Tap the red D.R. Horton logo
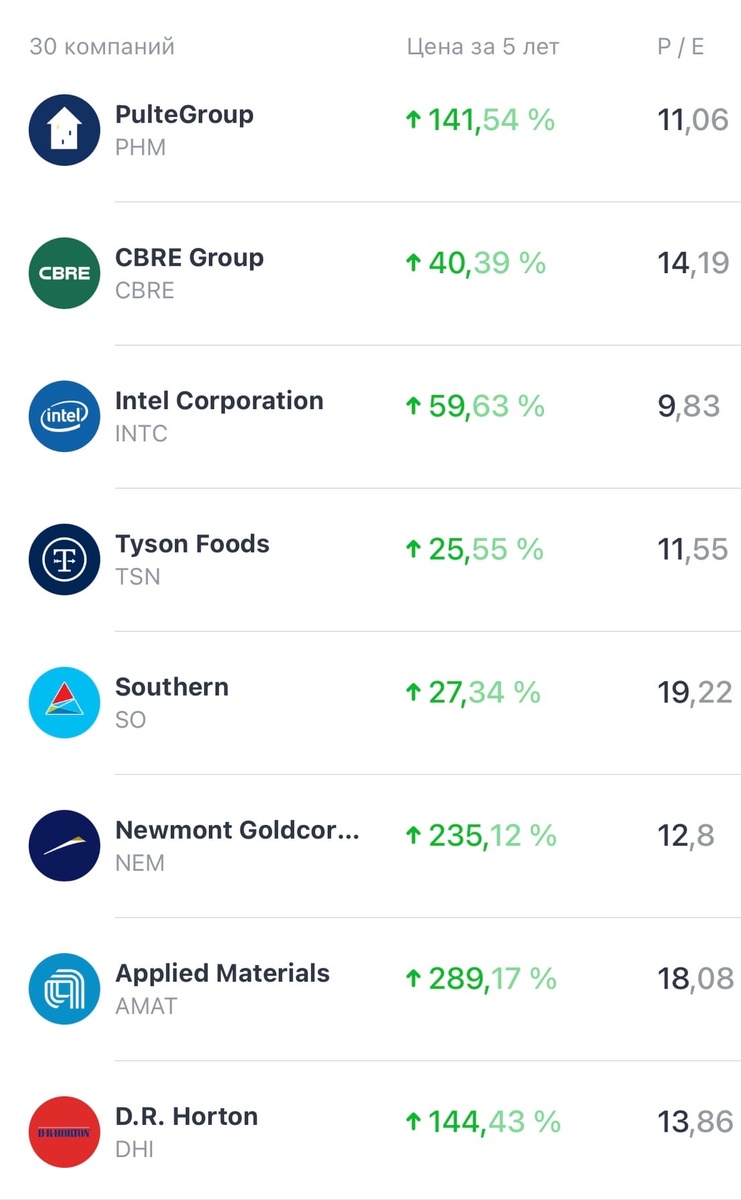The height and width of the screenshot is (1200, 741). coord(65,1131)
